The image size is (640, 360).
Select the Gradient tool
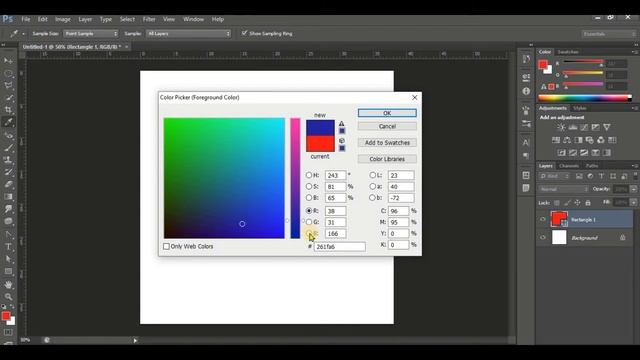point(8,197)
